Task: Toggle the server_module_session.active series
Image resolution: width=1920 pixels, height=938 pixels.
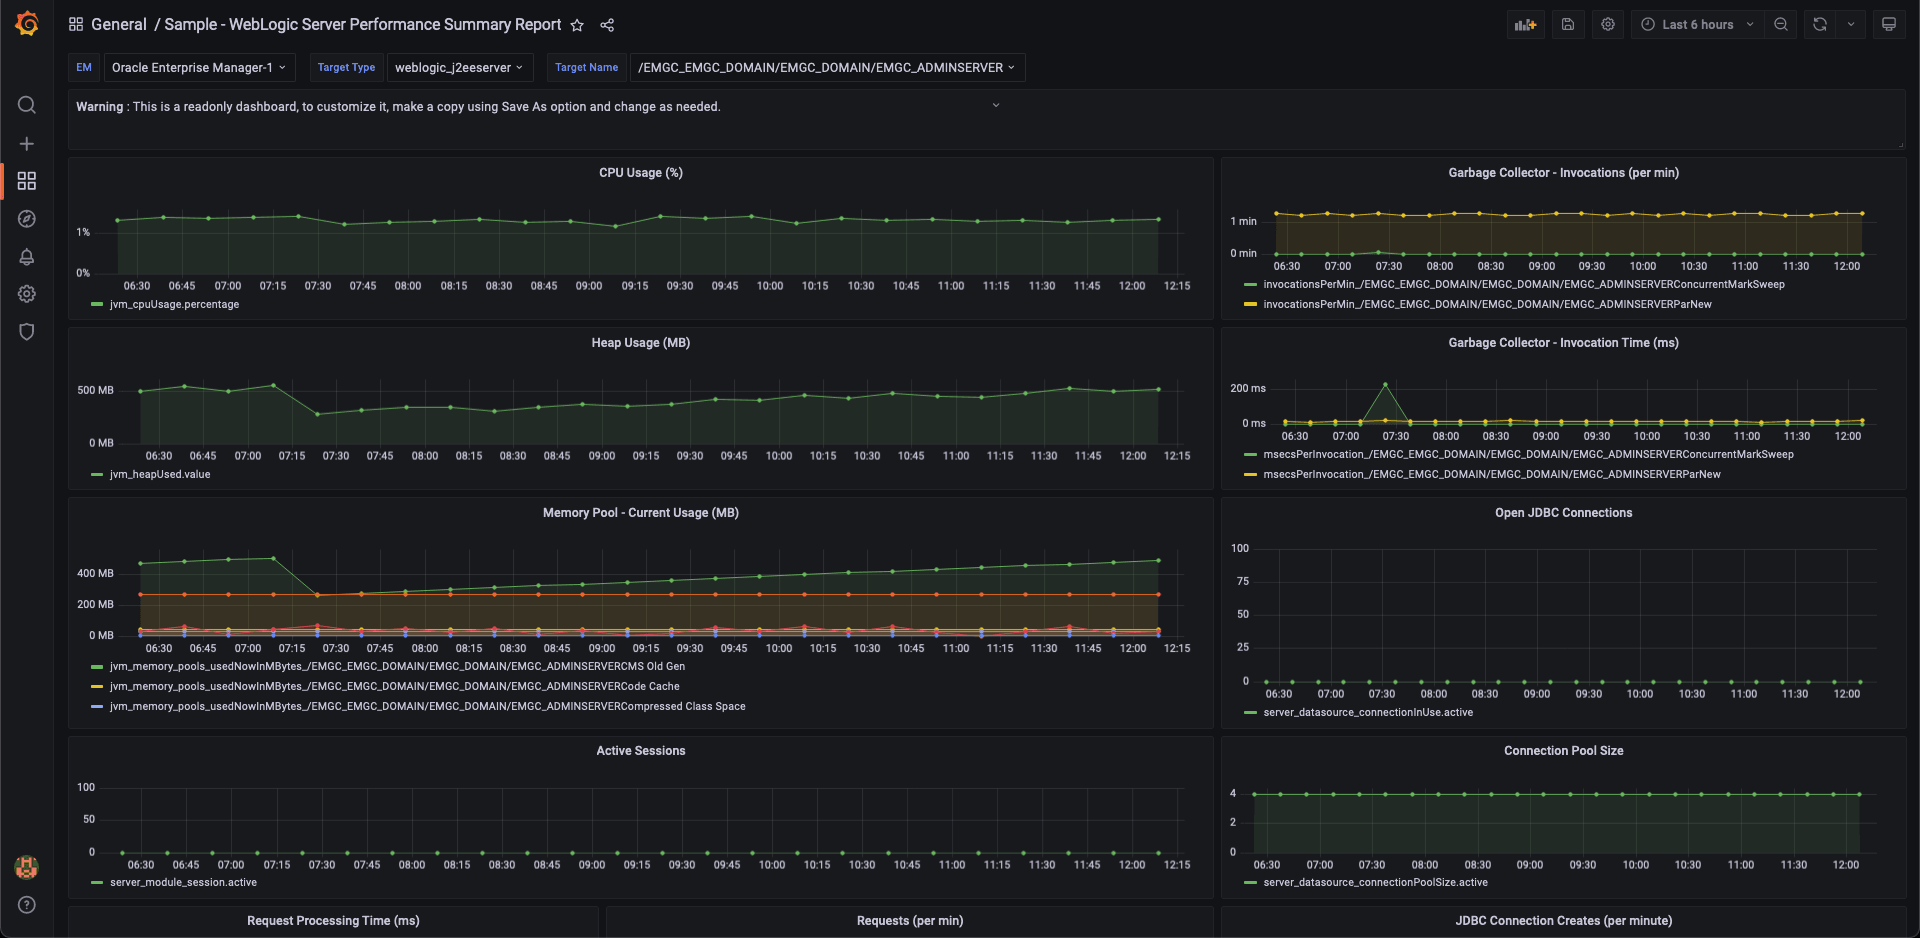Action: click(x=182, y=883)
